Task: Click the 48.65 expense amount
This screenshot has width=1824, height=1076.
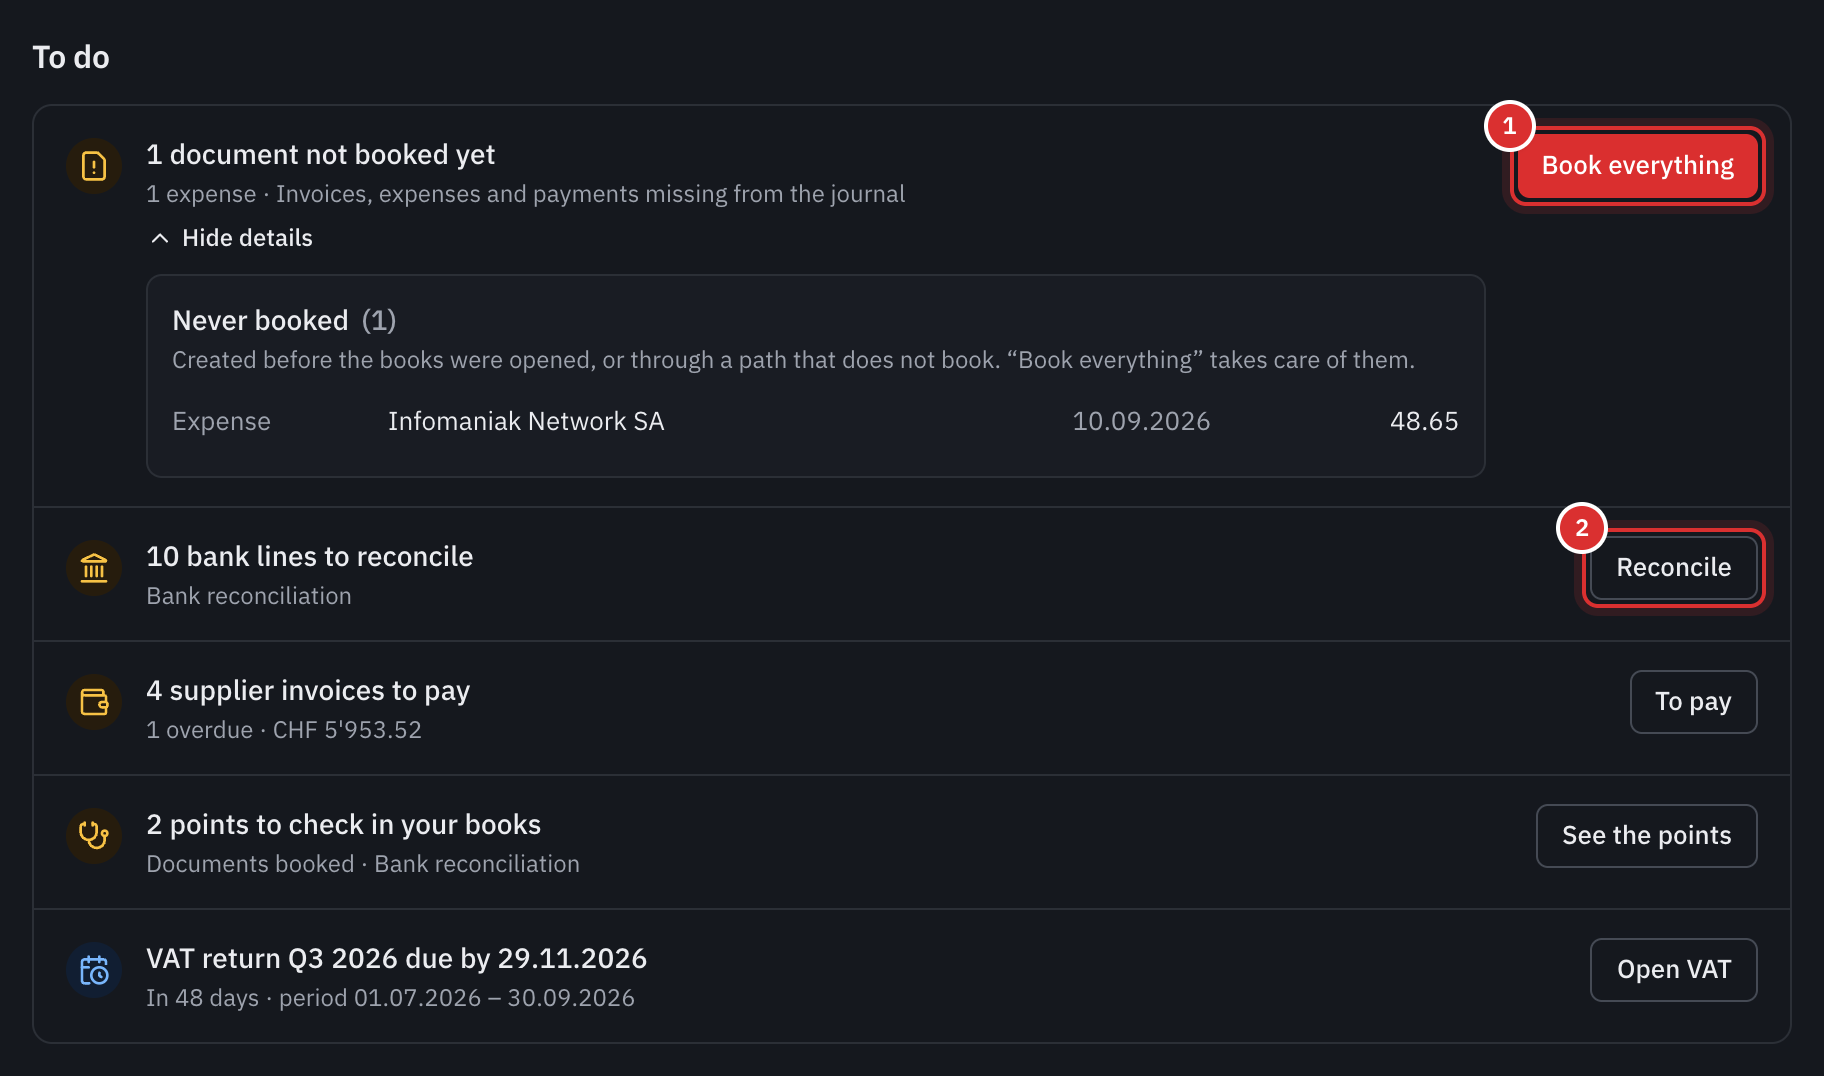Action: (x=1424, y=421)
